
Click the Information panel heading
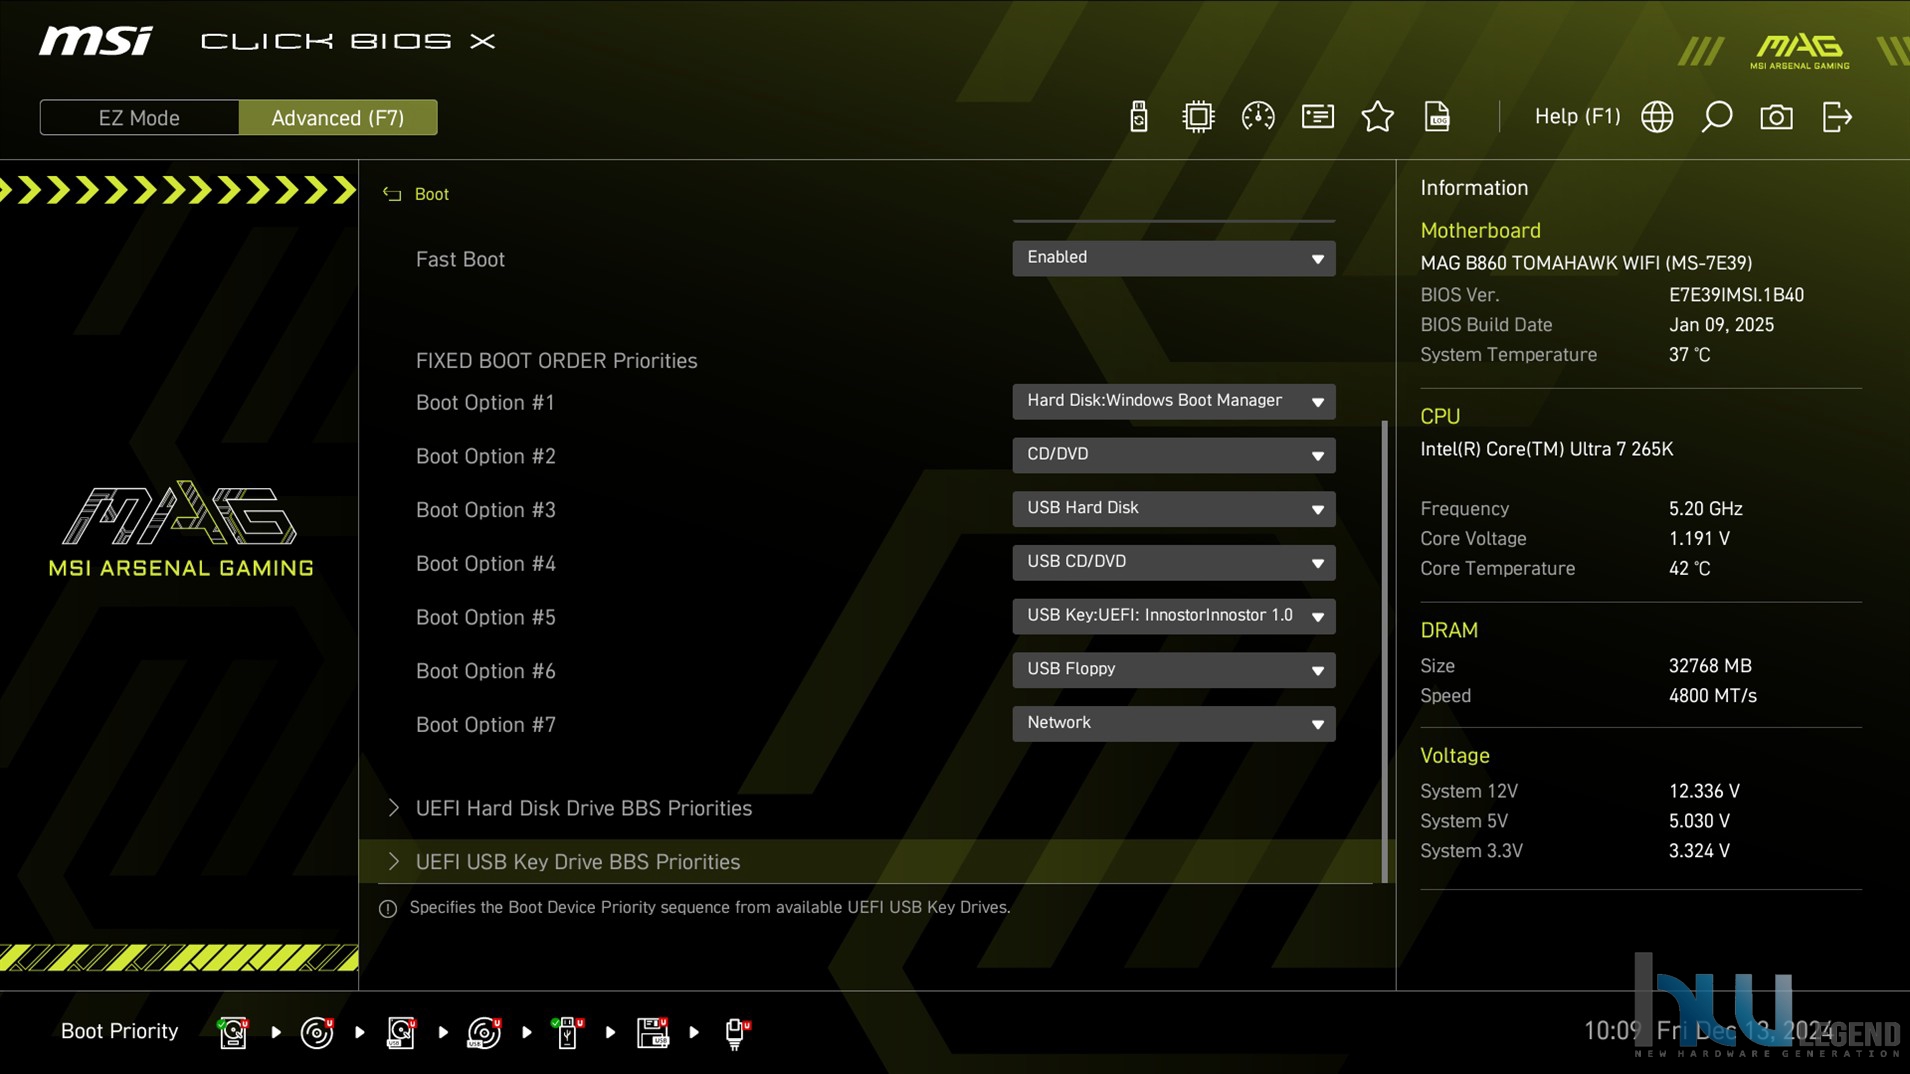[x=1474, y=188]
